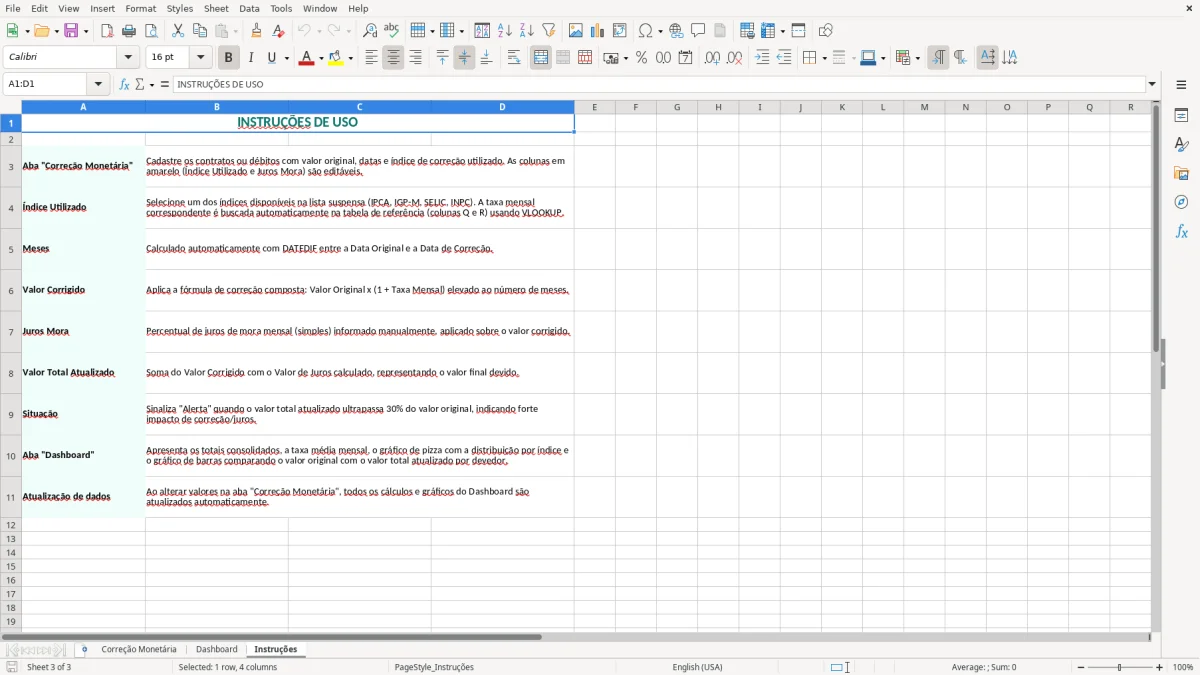Select row header 5

click(x=11, y=249)
